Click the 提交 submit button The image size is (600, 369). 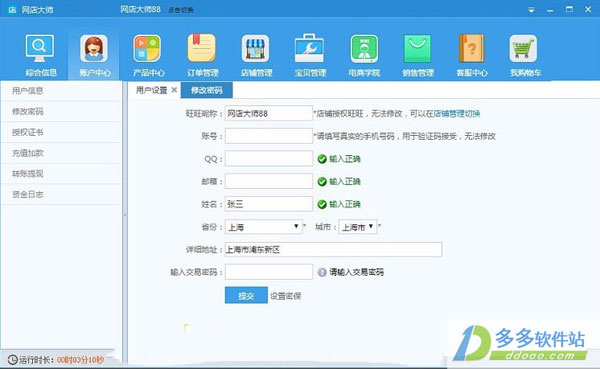tap(246, 296)
